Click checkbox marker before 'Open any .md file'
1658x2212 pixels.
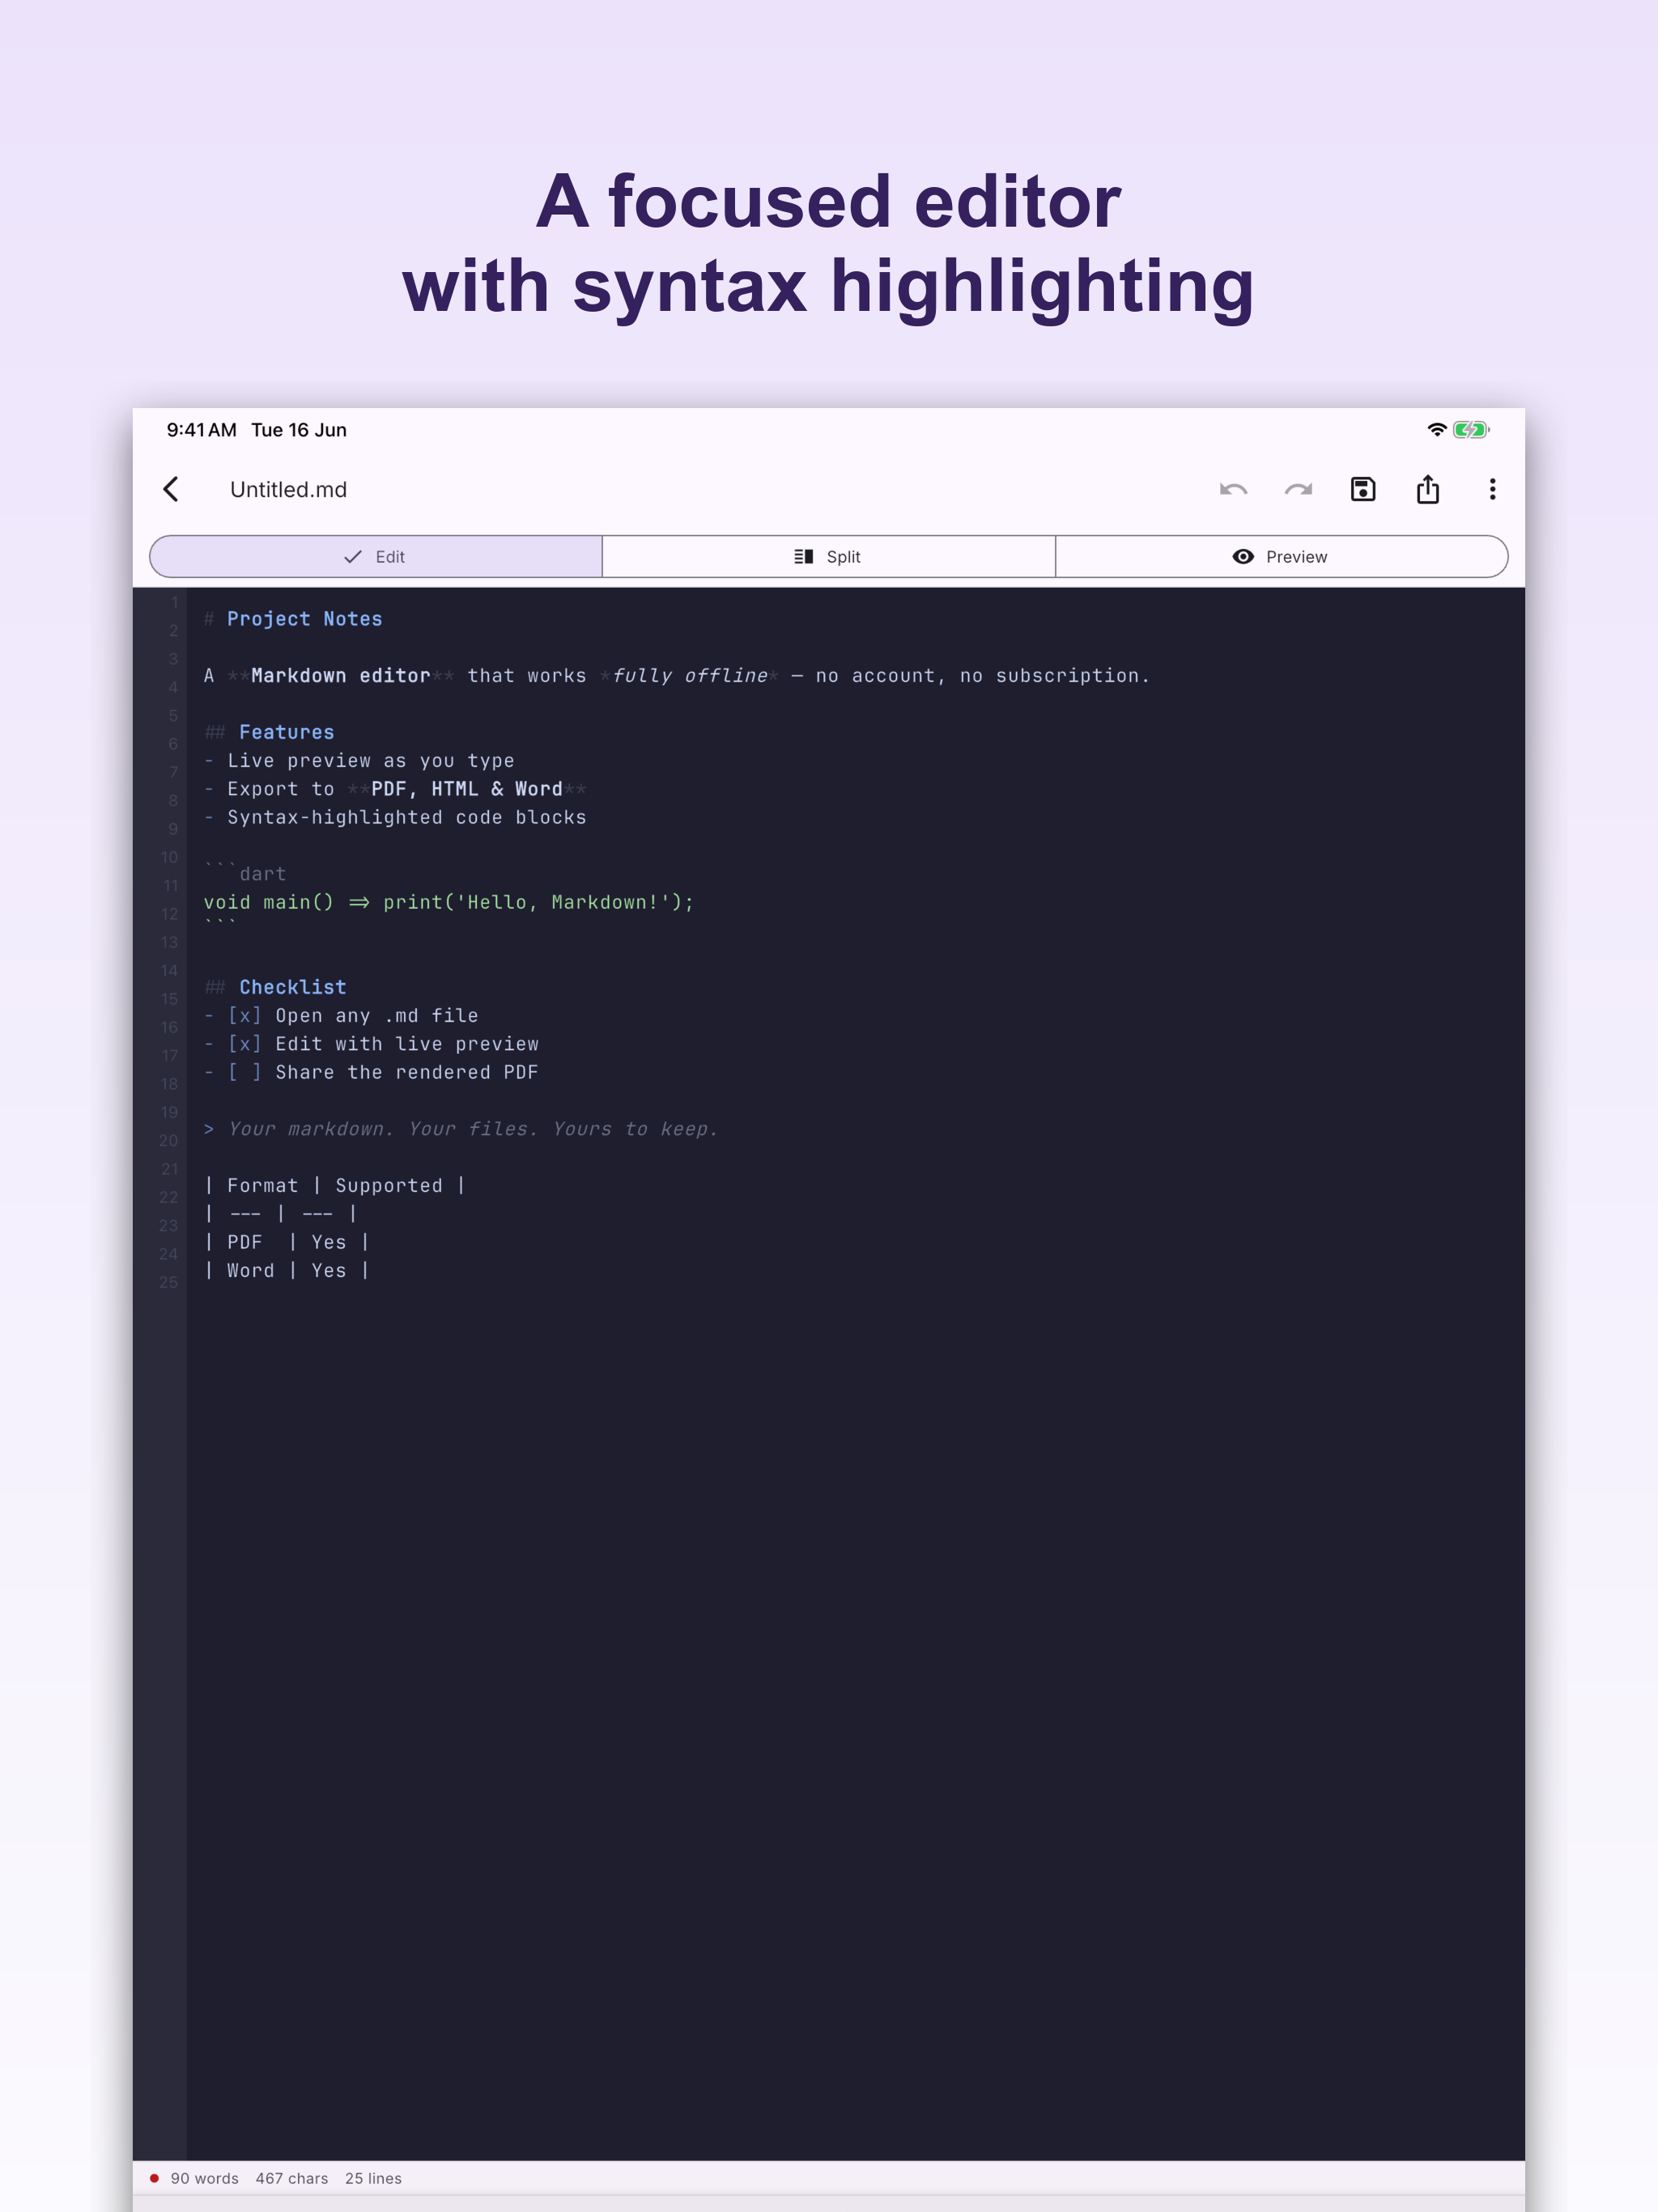point(245,1016)
